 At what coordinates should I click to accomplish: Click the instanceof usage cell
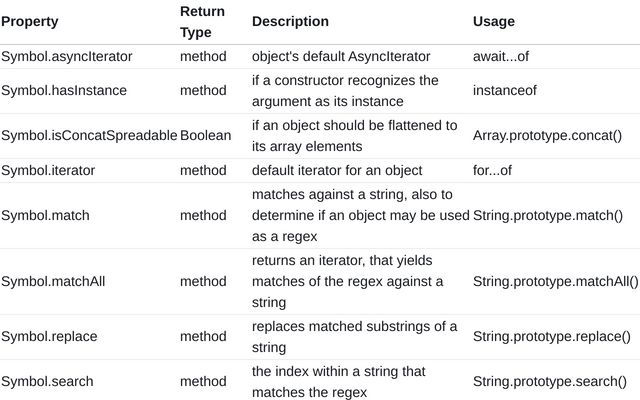(x=505, y=90)
